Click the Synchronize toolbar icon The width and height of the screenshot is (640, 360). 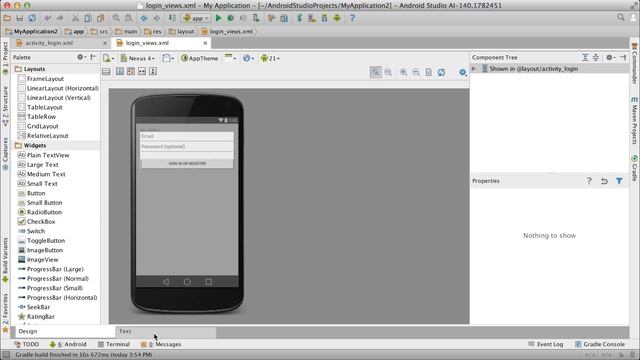(x=32, y=18)
